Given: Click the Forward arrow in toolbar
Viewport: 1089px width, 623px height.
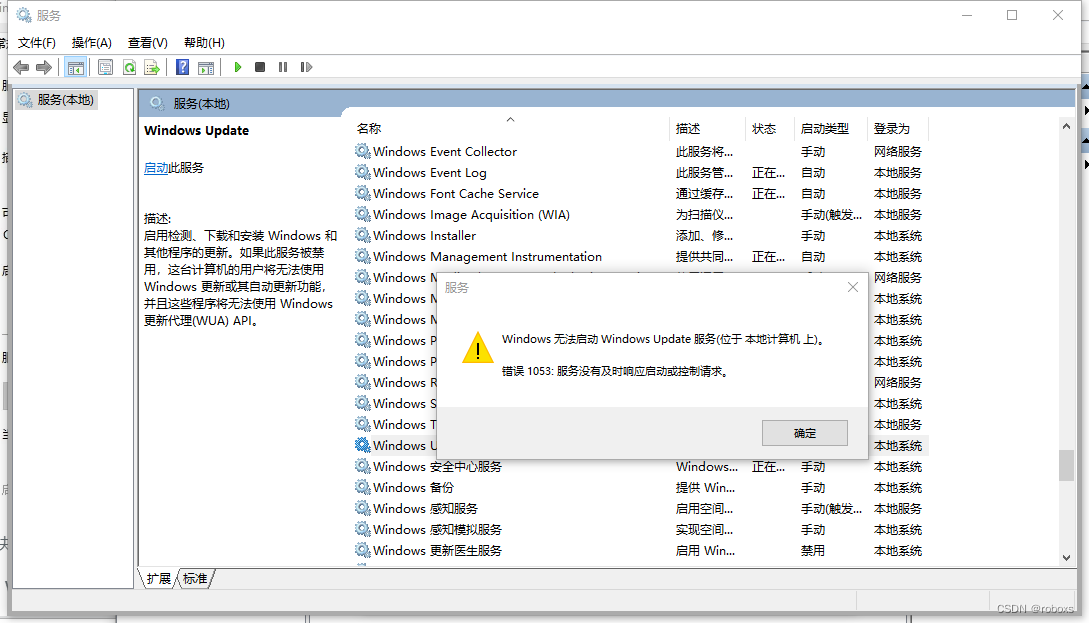Looking at the screenshot, I should pos(44,67).
